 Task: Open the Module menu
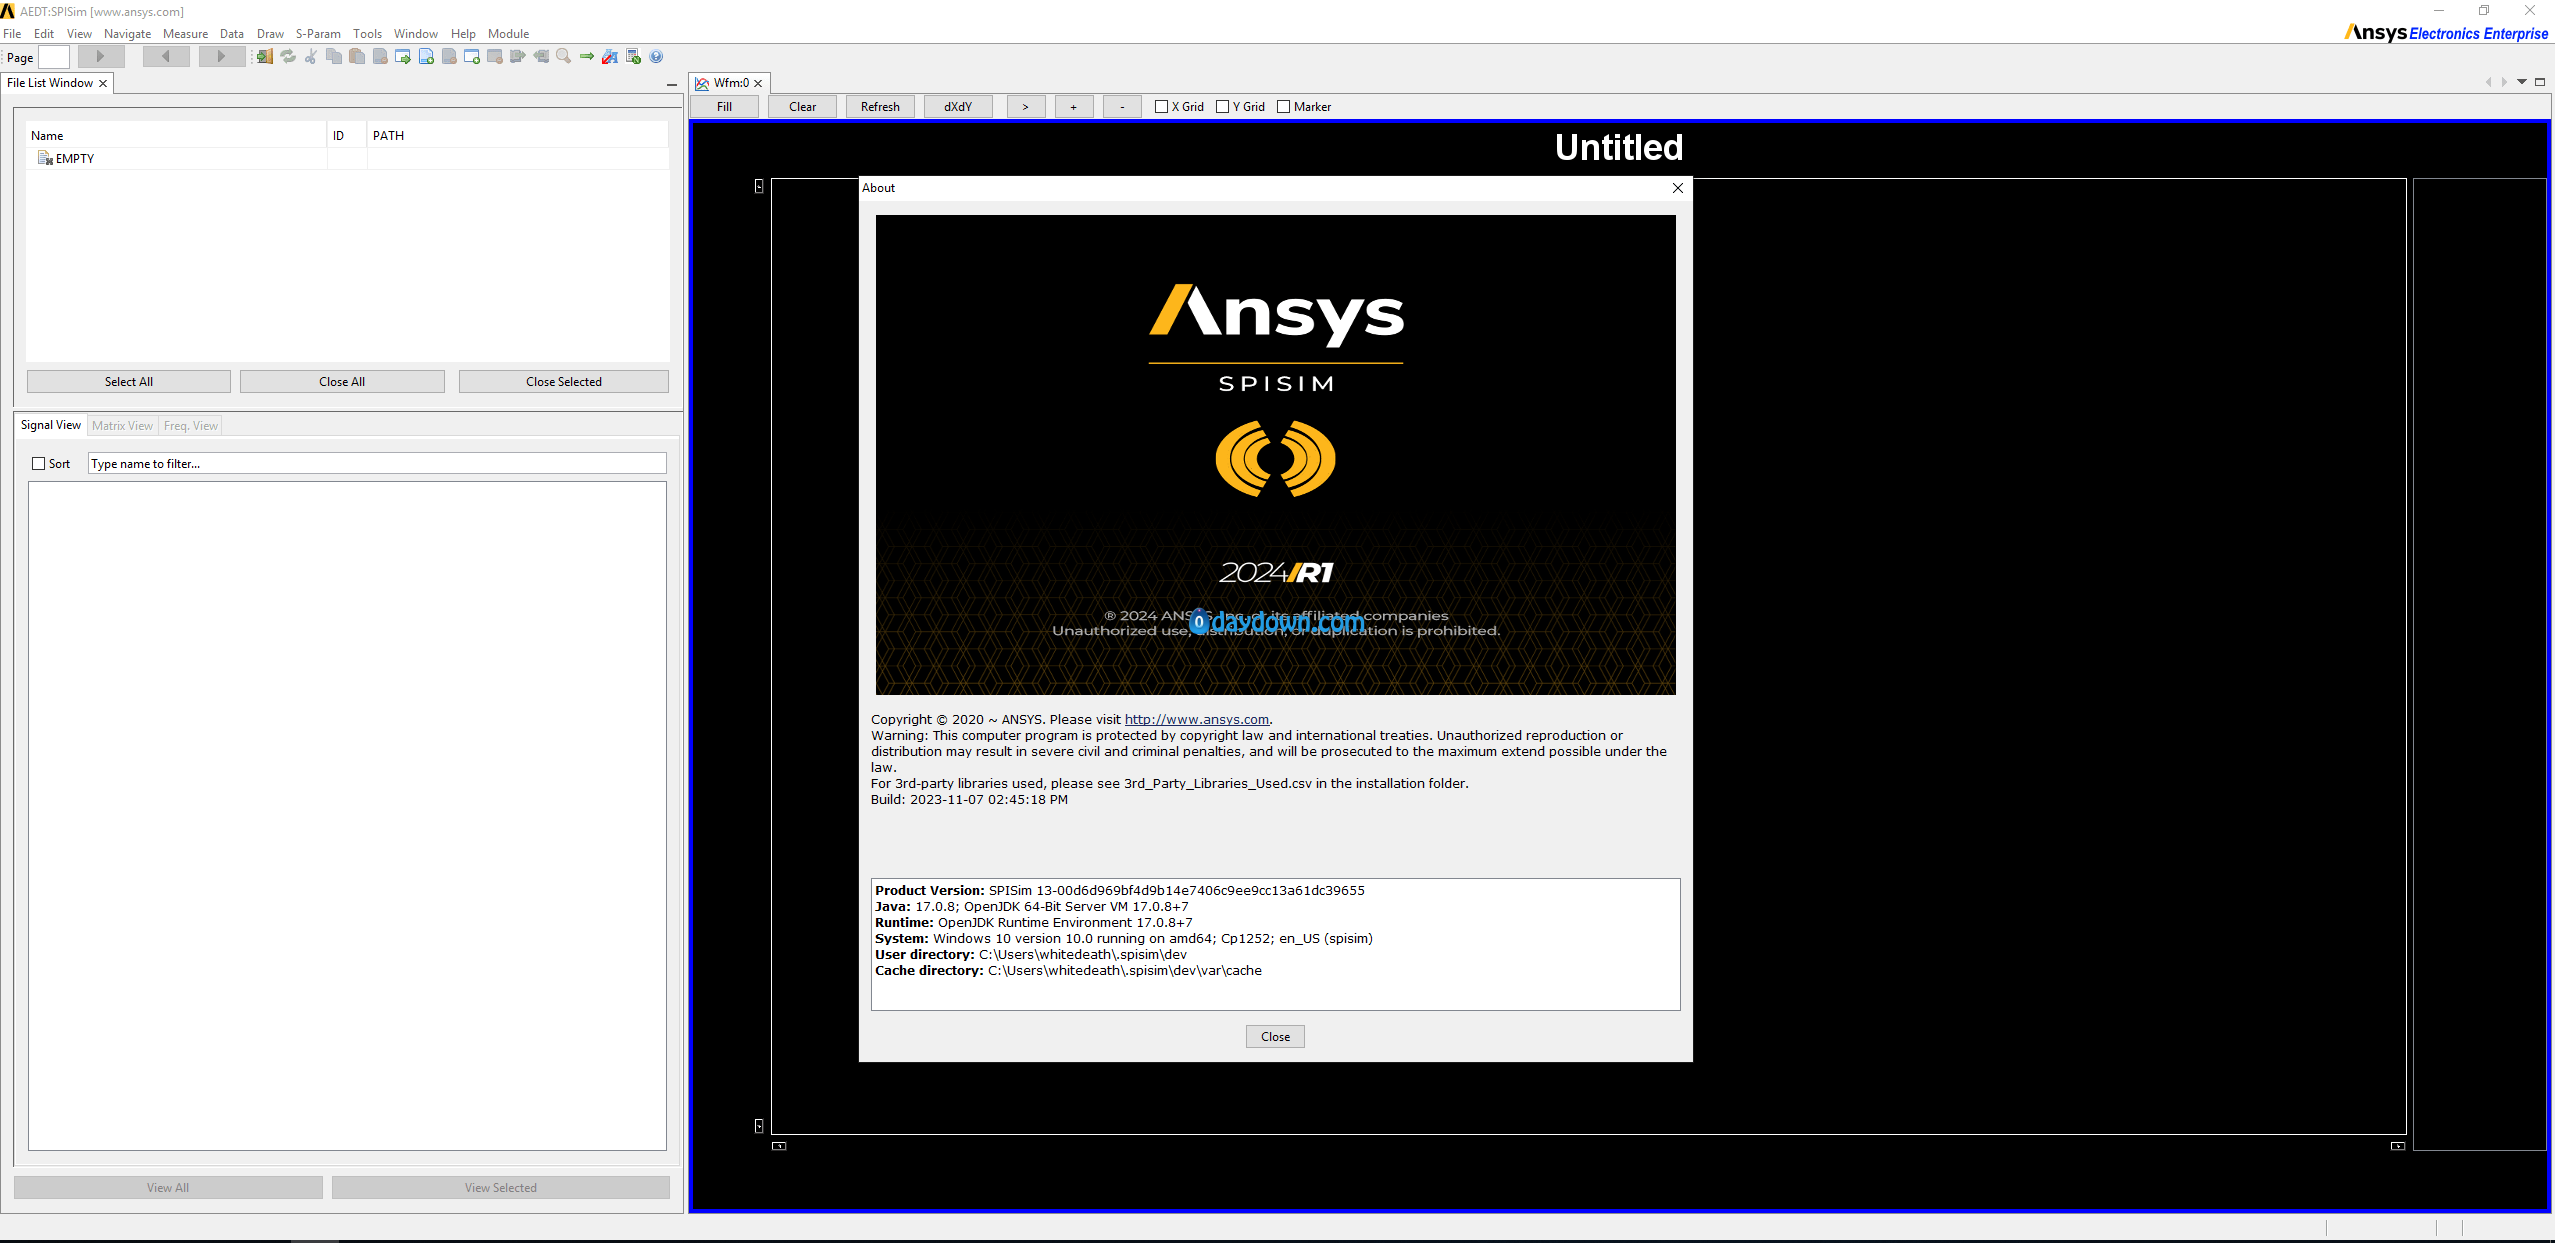pyautogui.click(x=508, y=34)
